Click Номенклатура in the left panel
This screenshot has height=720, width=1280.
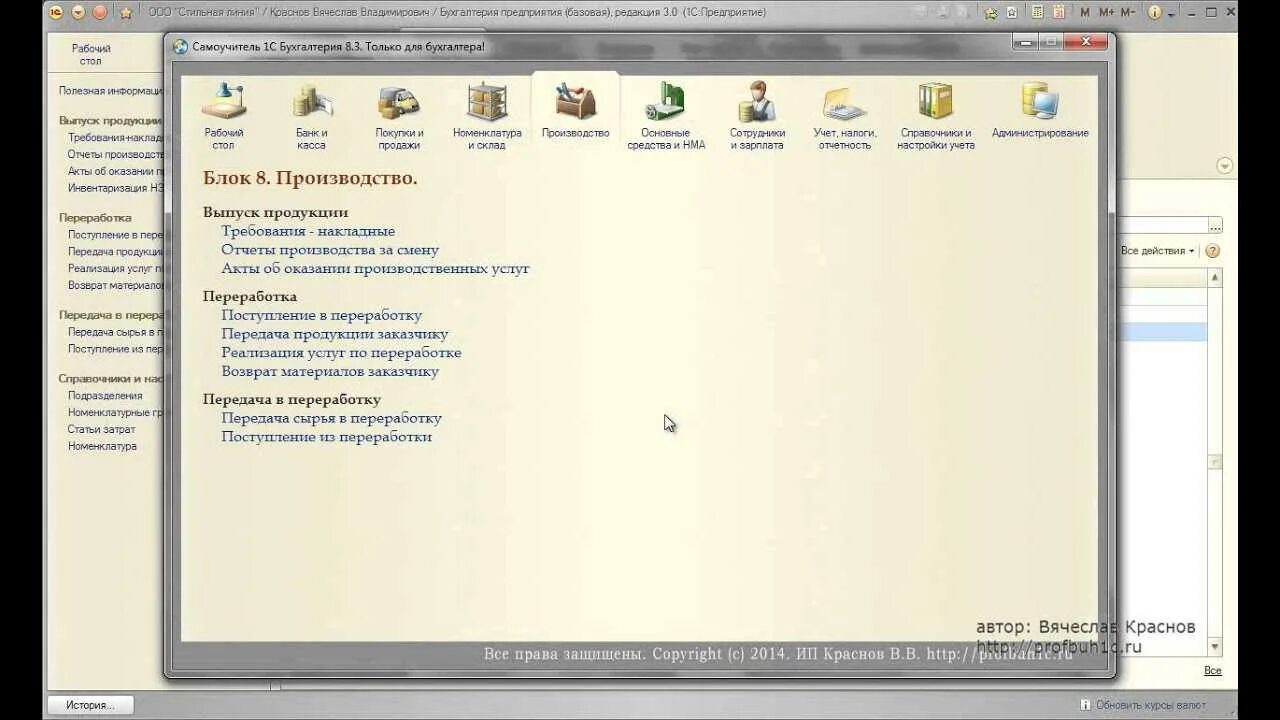tap(102, 447)
